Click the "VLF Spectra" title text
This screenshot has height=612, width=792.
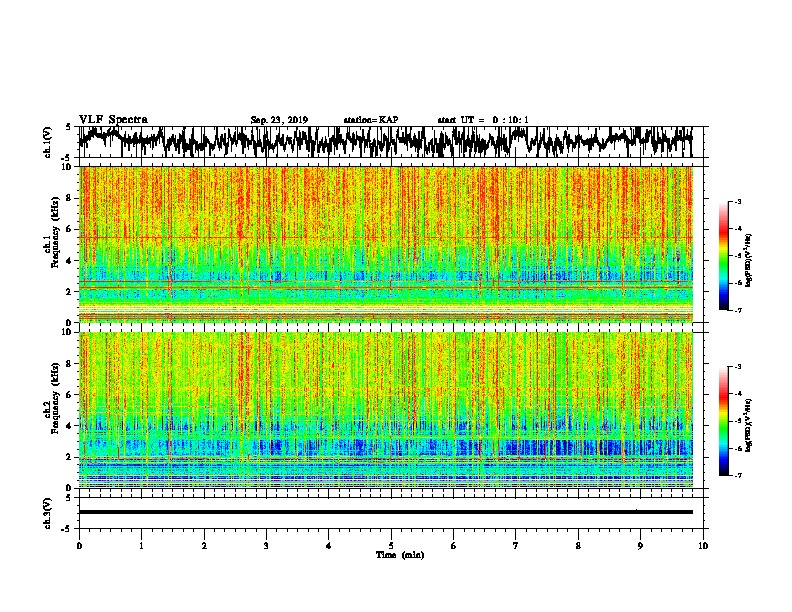[113, 120]
